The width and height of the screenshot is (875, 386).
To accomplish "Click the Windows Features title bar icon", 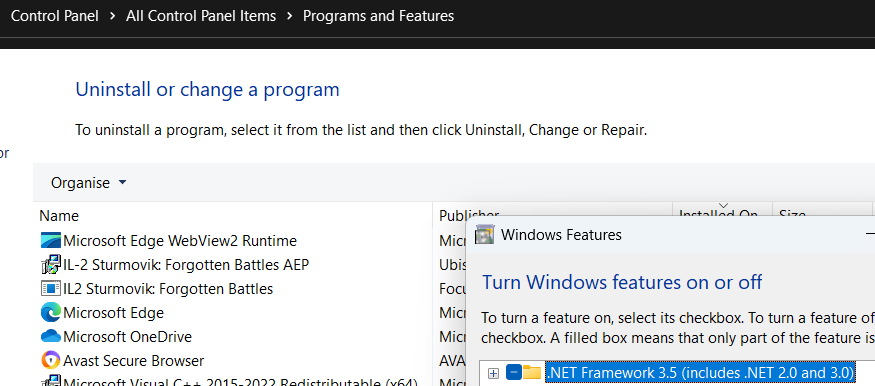I will click(x=484, y=235).
